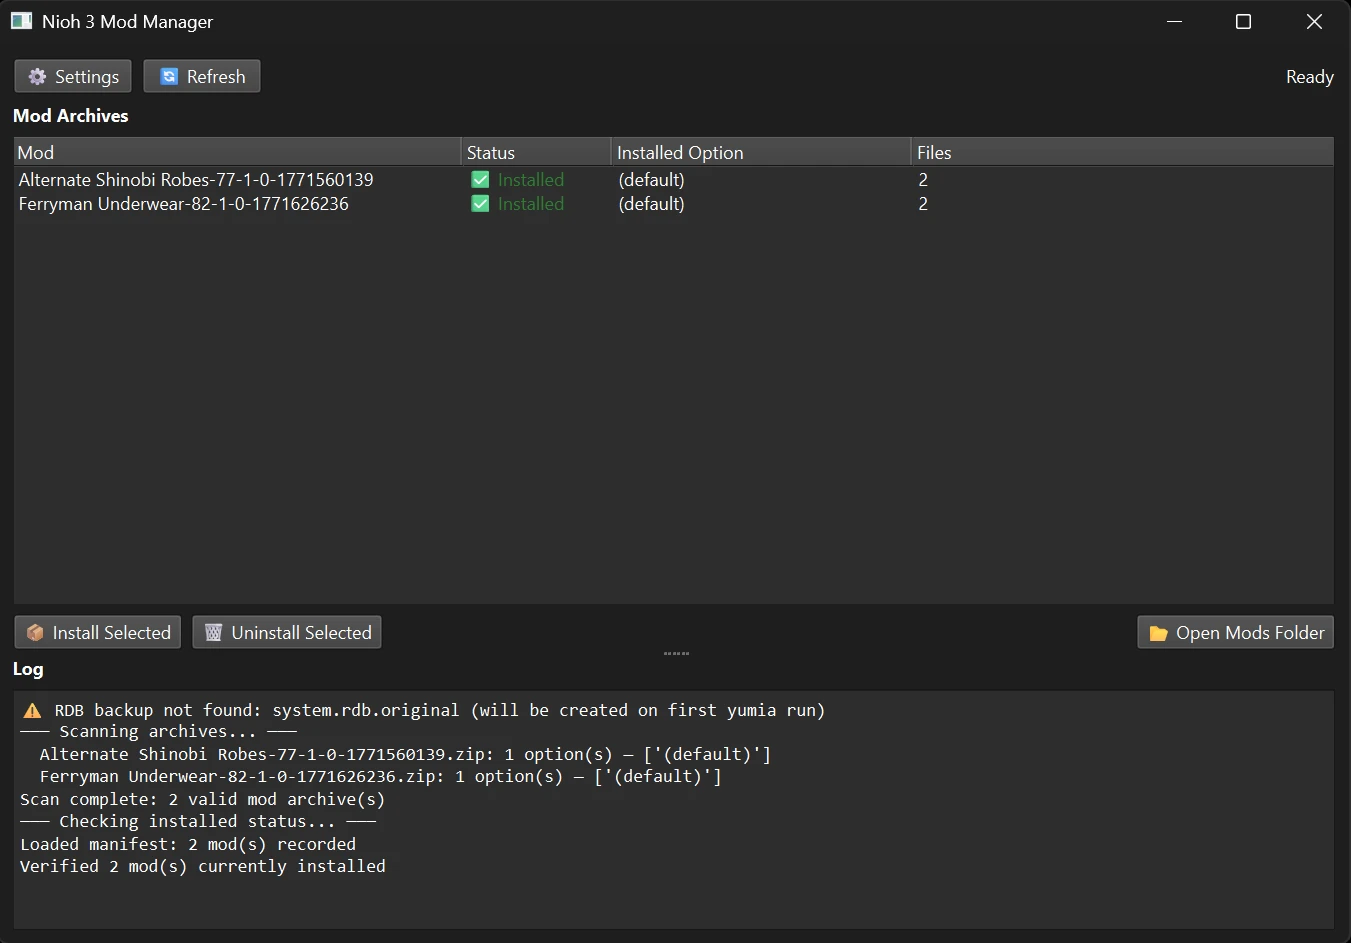The height and width of the screenshot is (943, 1351).
Task: Open Mods Folder button
Action: [1236, 633]
